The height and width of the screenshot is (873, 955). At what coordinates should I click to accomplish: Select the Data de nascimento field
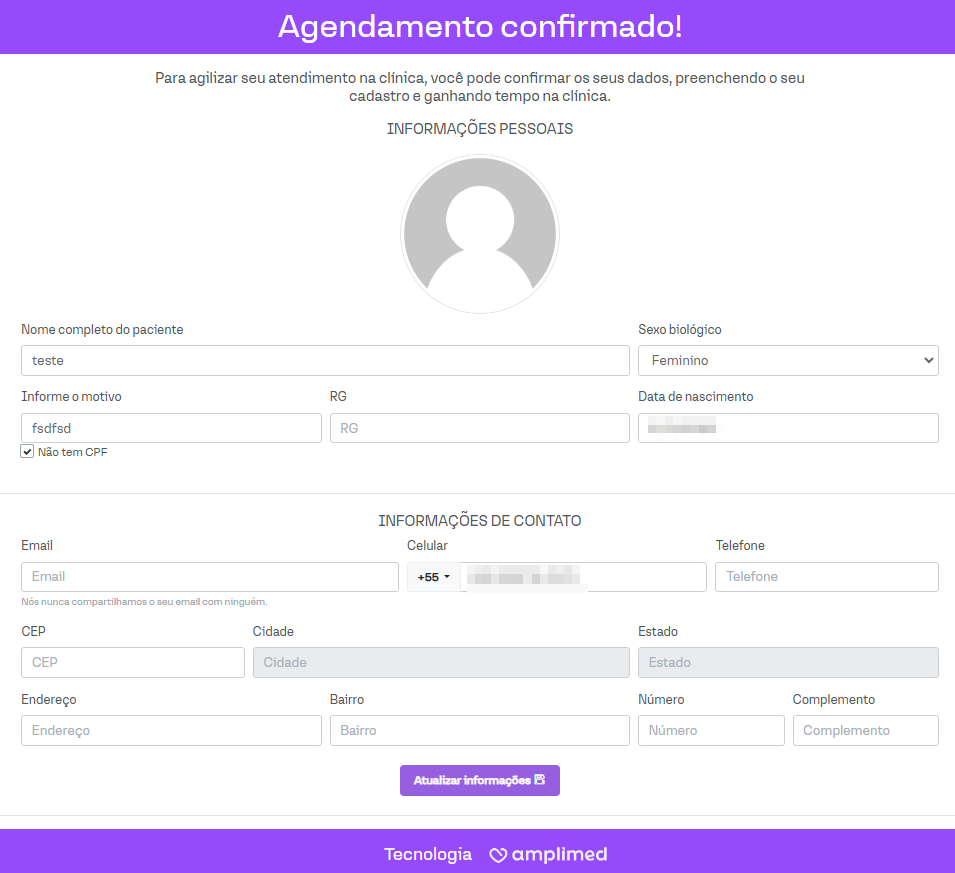787,428
